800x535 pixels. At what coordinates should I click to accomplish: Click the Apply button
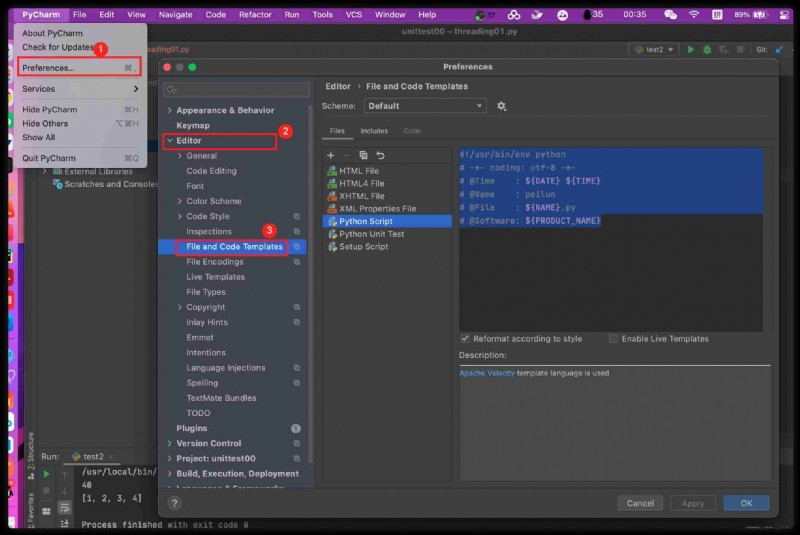(x=693, y=503)
